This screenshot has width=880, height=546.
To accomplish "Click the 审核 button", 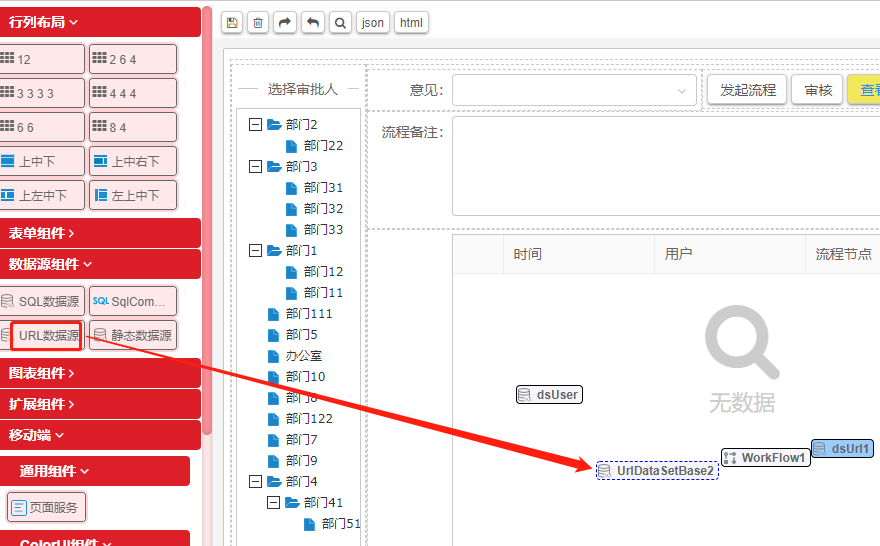I will coord(817,90).
